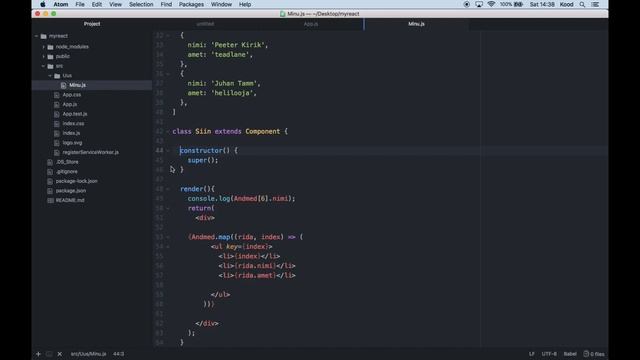This screenshot has width=640, height=360.
Task: Click src/Uus/Minu.js path in status bar
Action: pyautogui.click(x=89, y=354)
